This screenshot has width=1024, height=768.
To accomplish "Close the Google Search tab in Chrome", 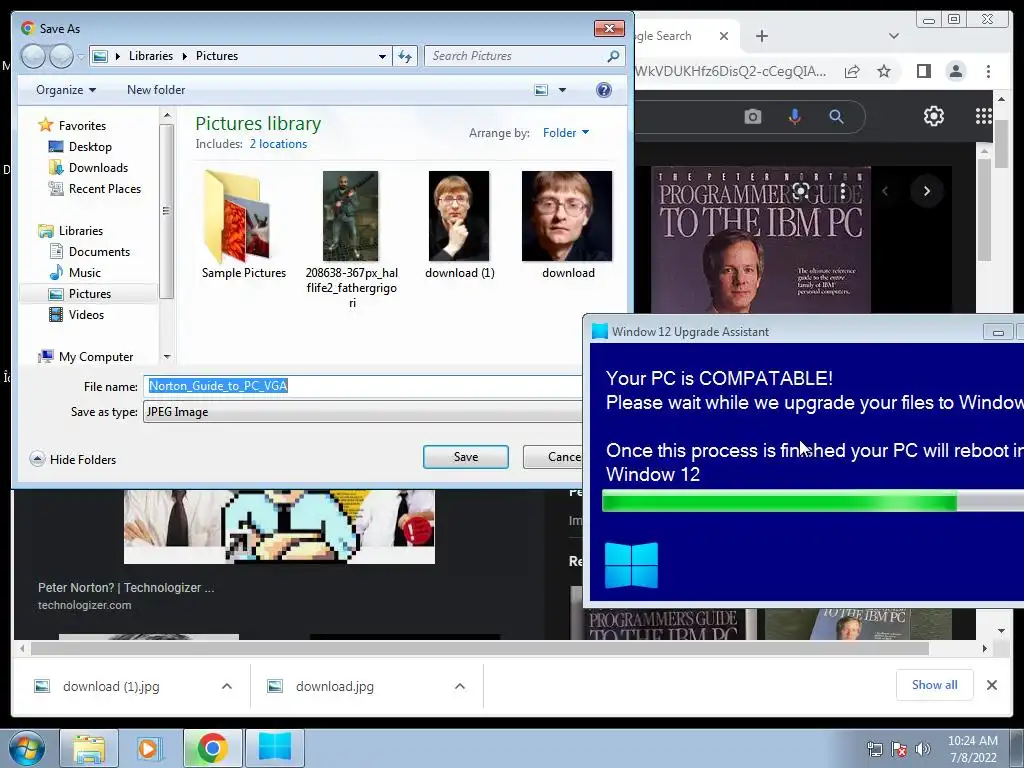I will pyautogui.click(x=724, y=36).
